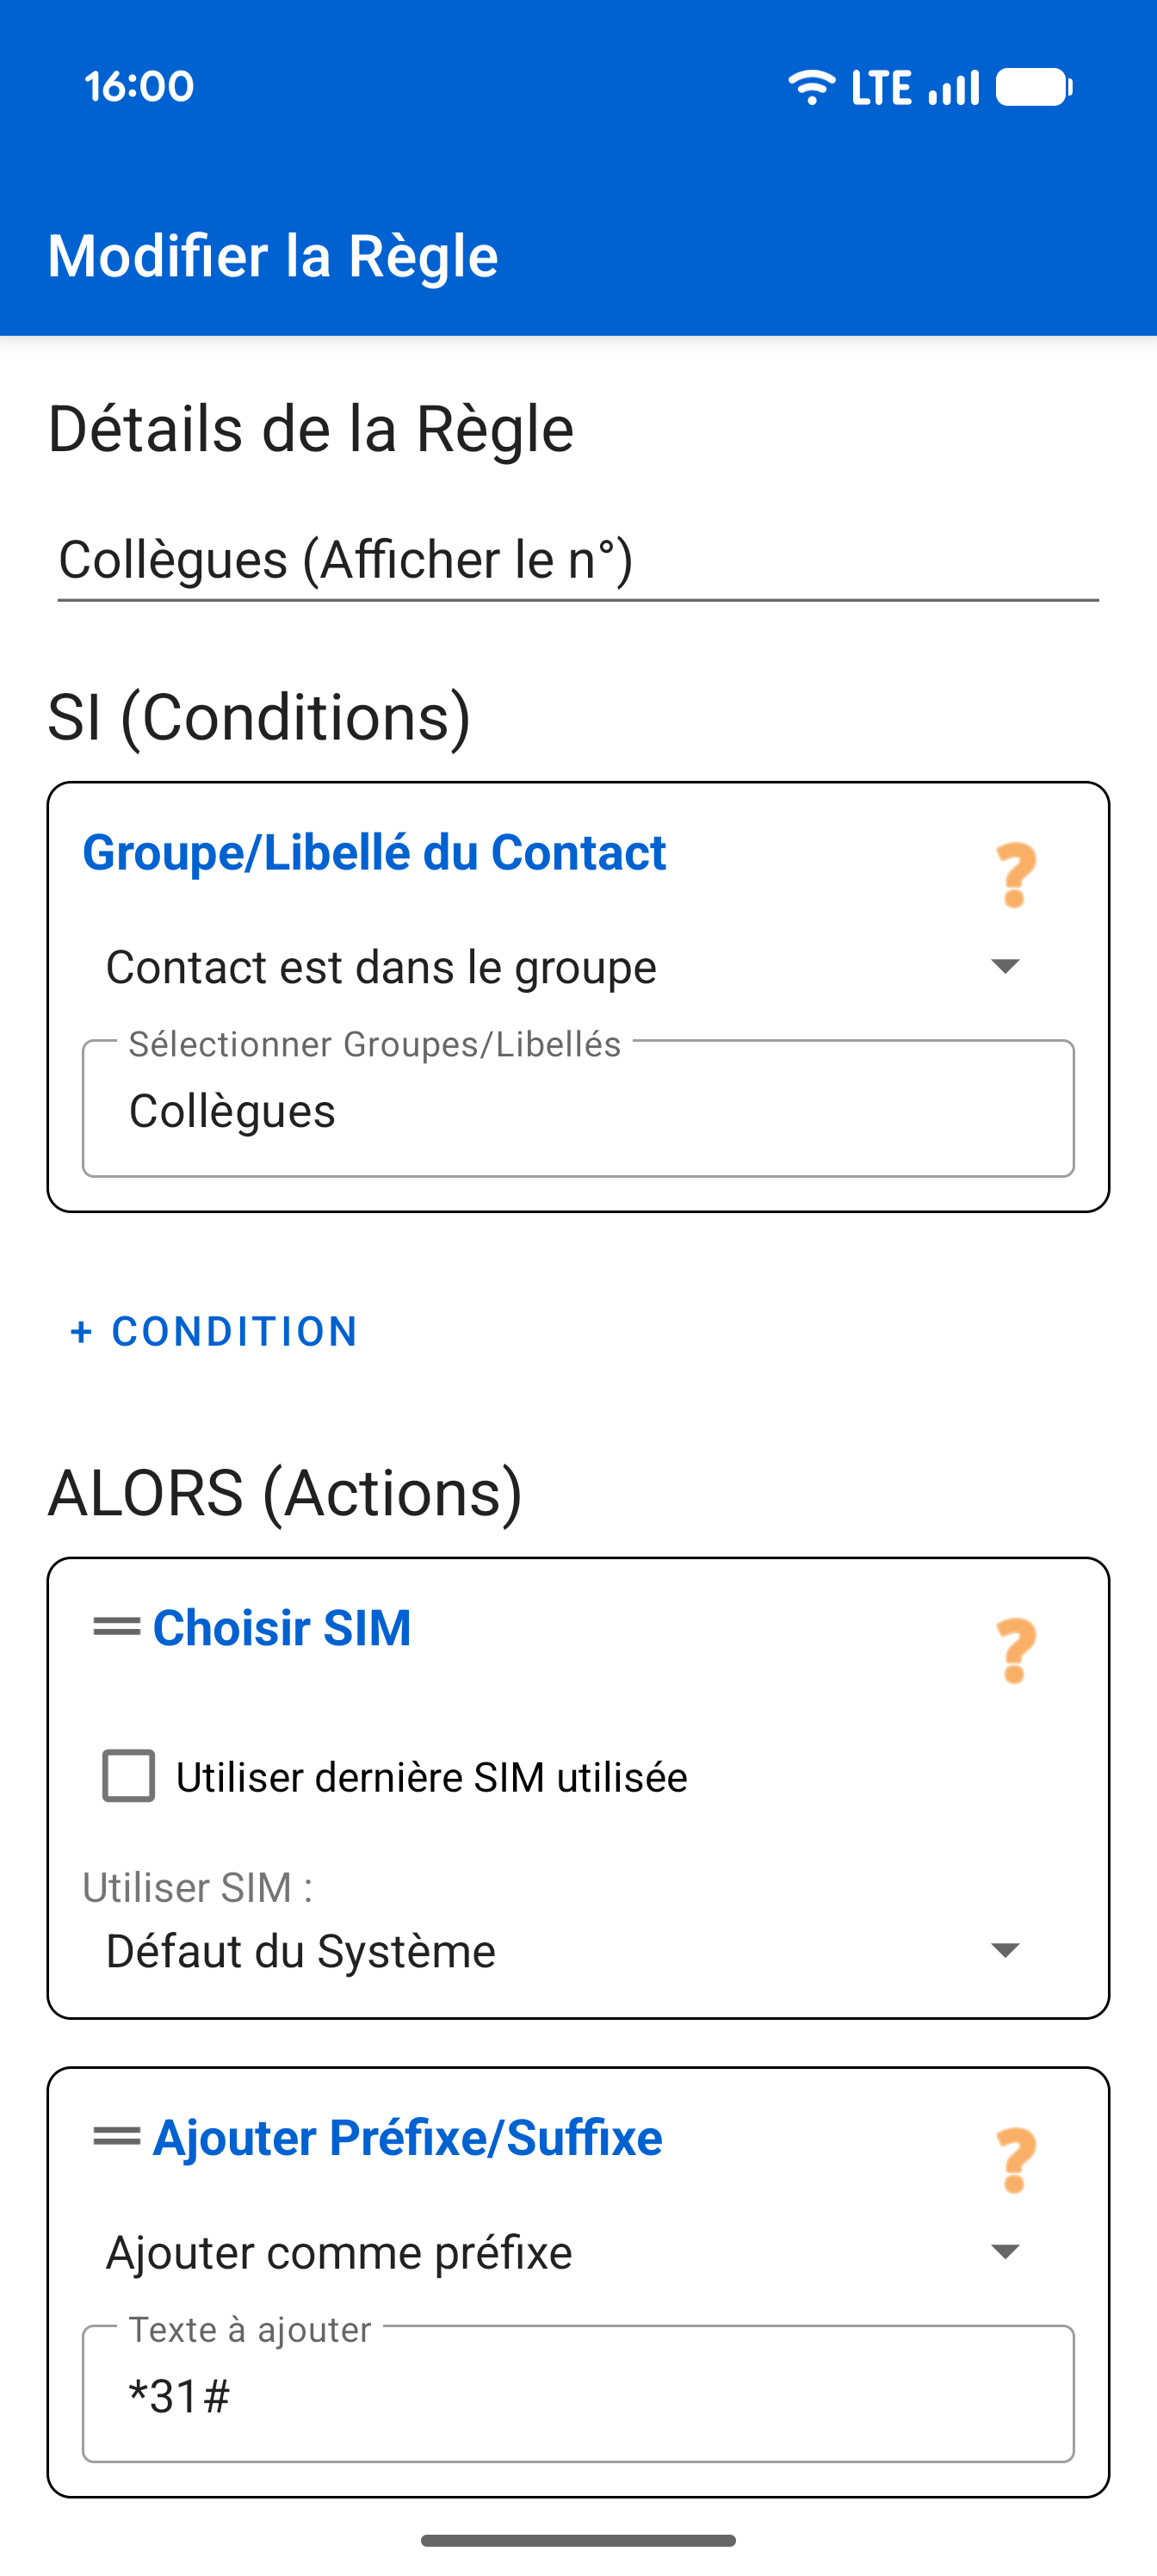Viewport: 1157px width, 2576px height.
Task: Open help for Ajouter Préfixe/Suffixe action
Action: (x=1015, y=2160)
